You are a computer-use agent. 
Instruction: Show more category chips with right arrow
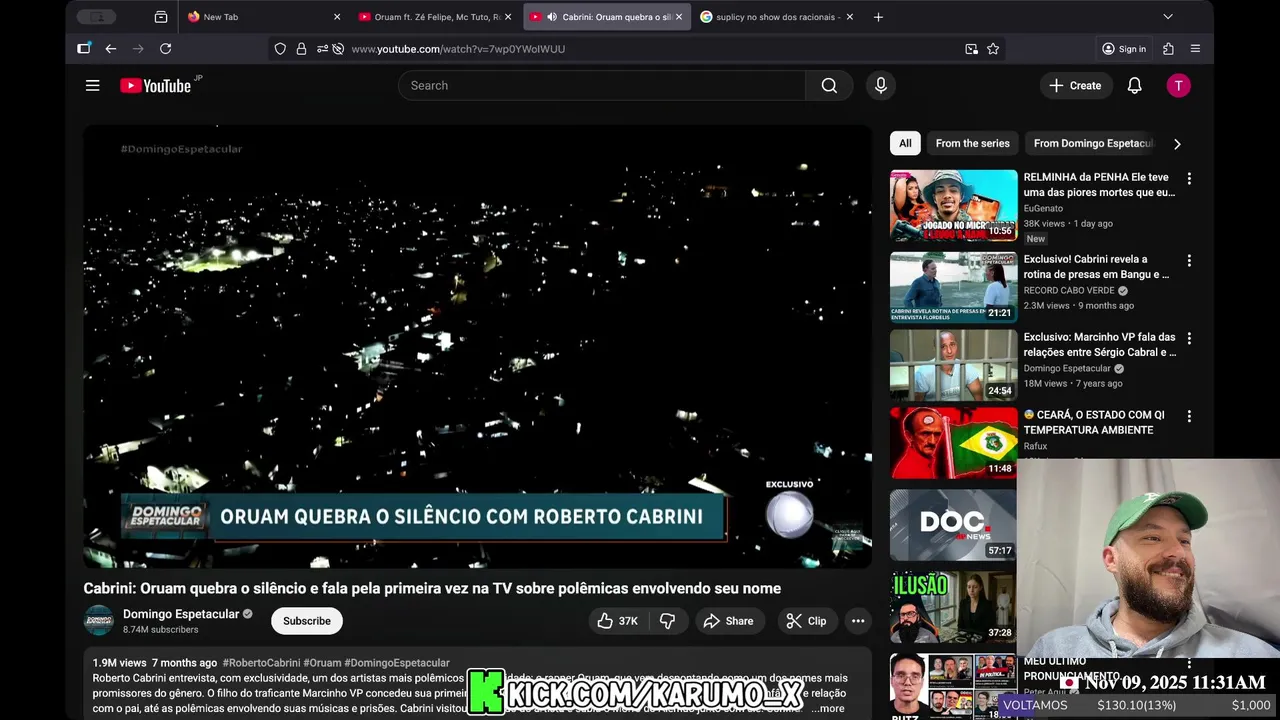click(1177, 144)
